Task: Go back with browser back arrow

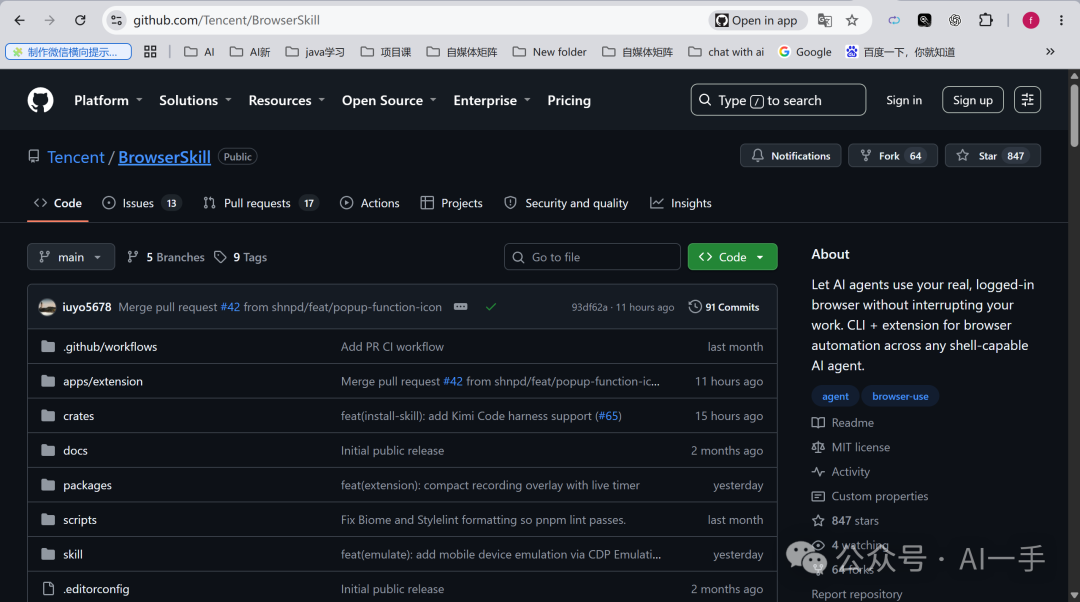Action: 19,20
